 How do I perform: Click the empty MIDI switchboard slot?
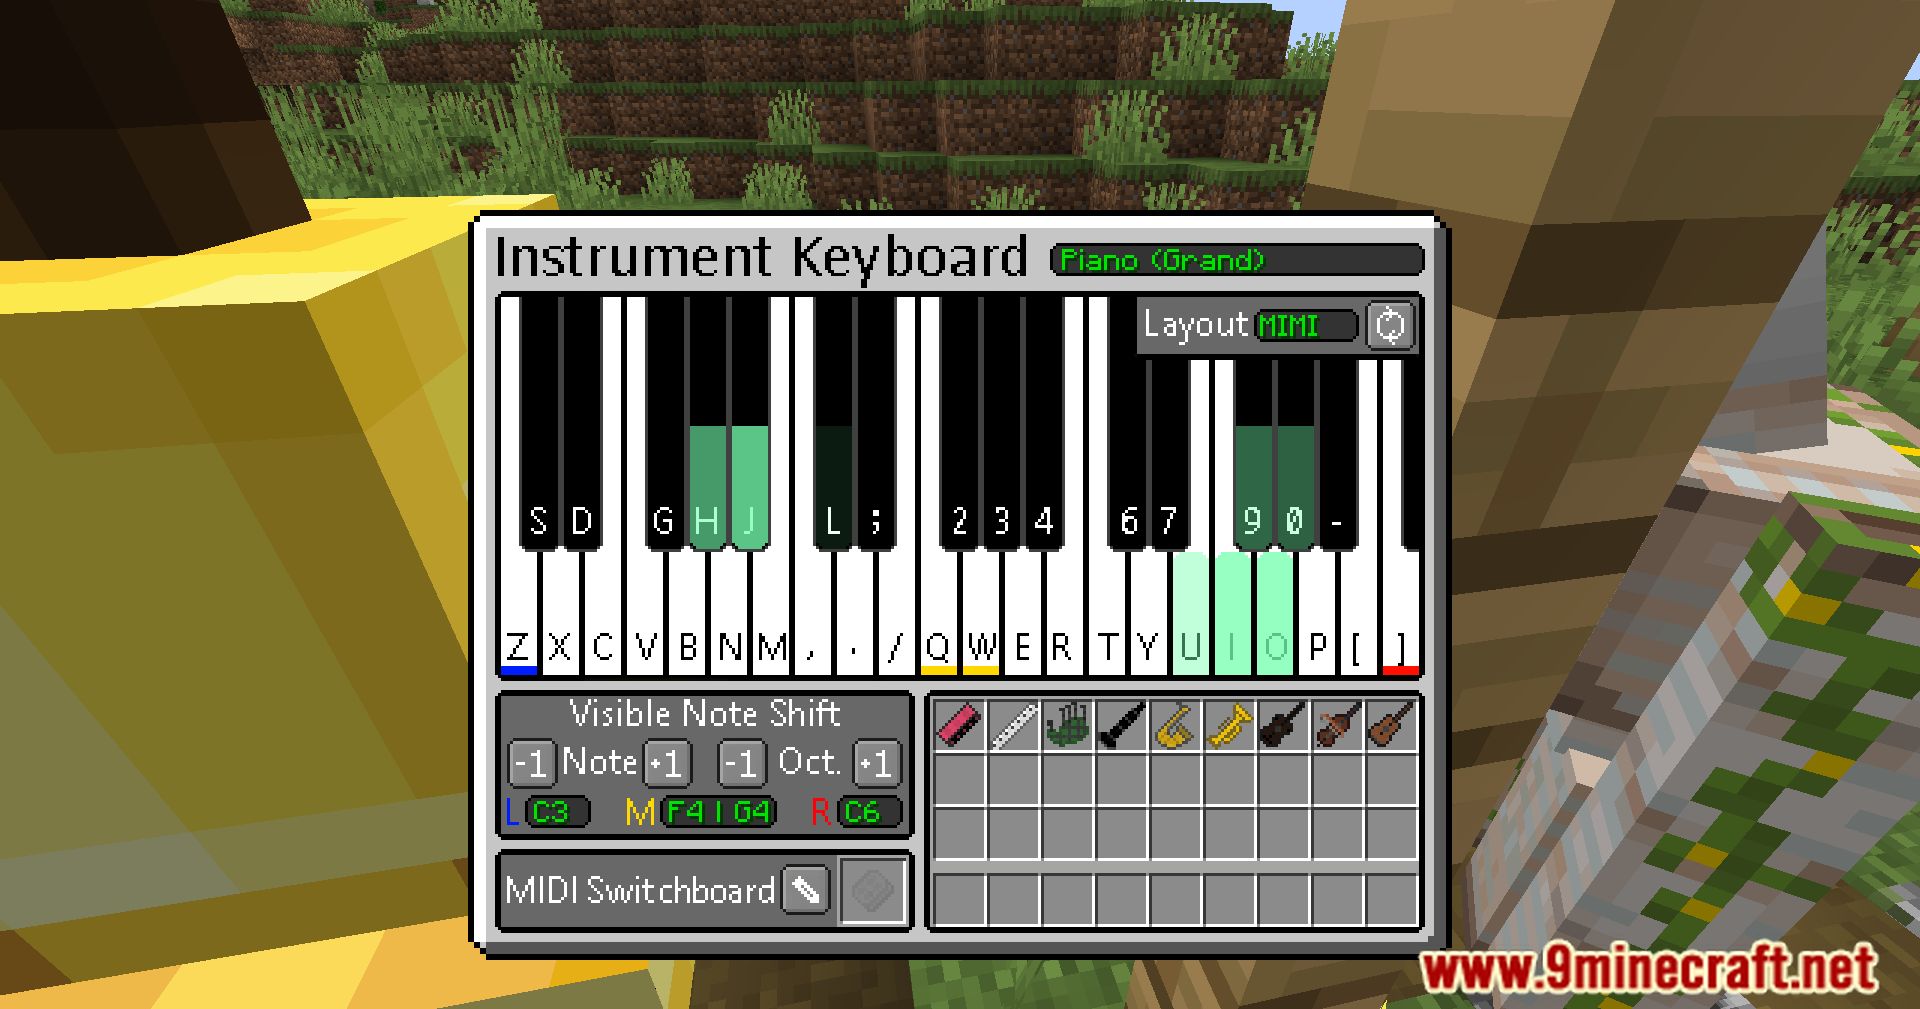[x=874, y=889]
